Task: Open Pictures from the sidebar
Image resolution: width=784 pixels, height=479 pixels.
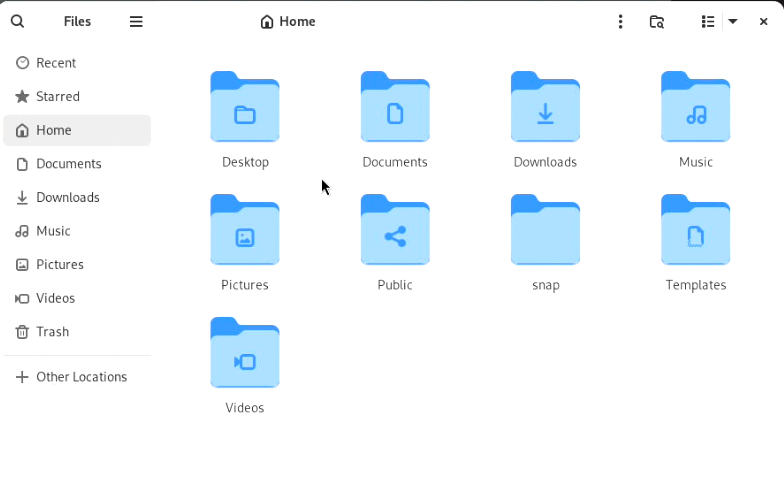Action: click(59, 265)
